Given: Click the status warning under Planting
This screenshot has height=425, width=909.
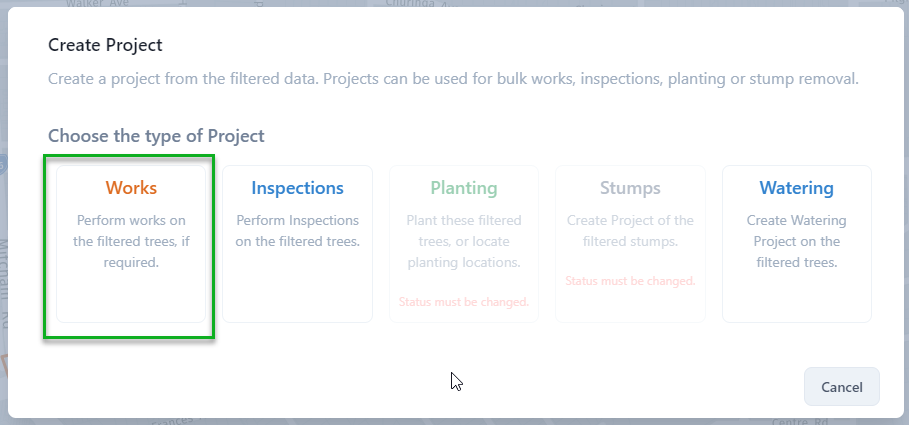Looking at the screenshot, I should 464,301.
